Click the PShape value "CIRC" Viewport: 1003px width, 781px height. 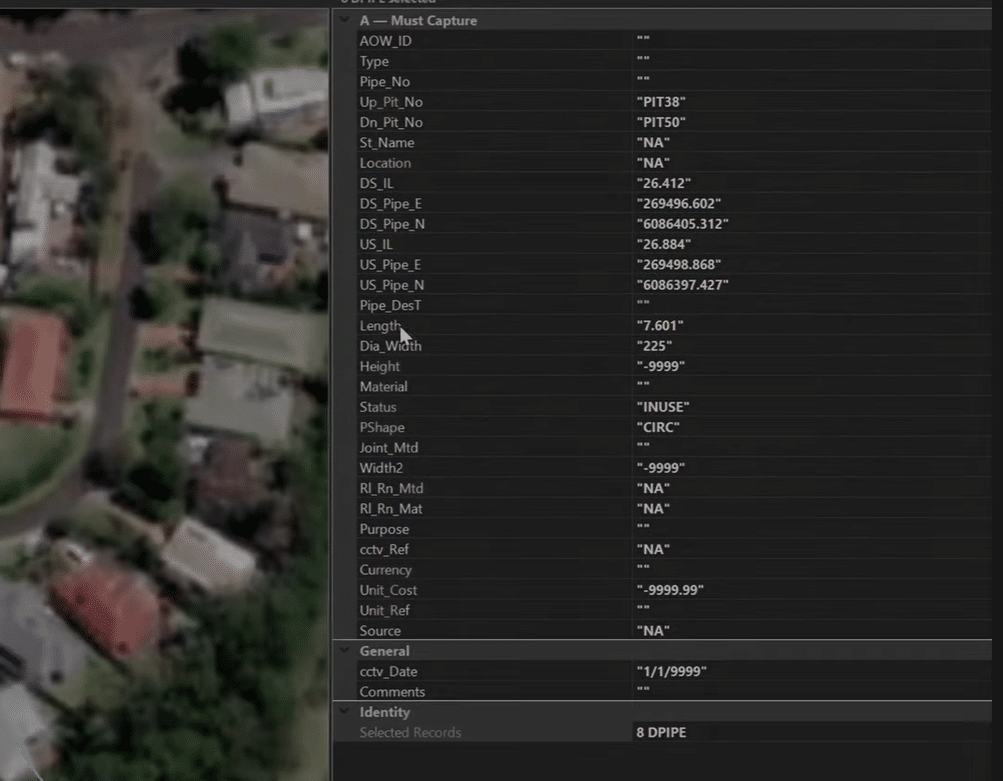click(x=658, y=427)
